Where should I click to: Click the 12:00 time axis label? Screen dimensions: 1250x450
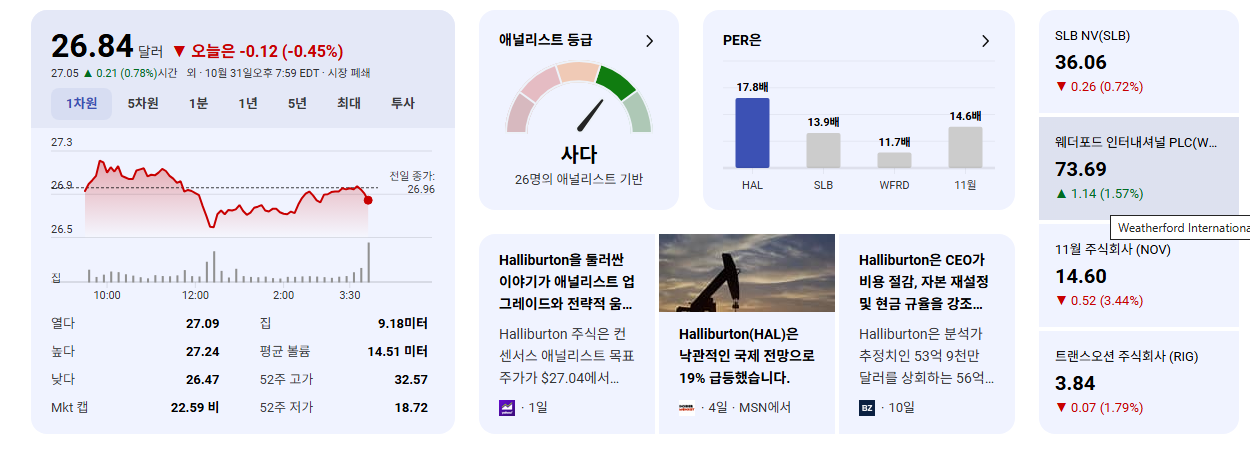195,295
